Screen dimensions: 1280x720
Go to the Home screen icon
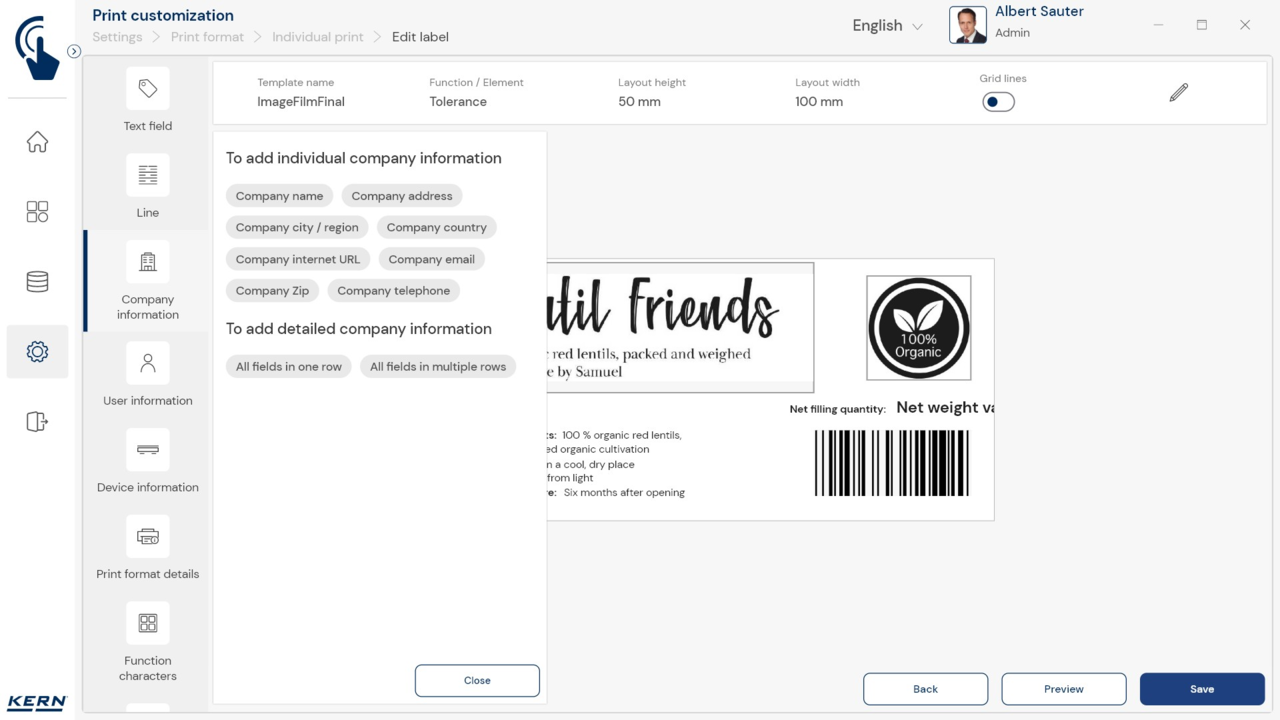click(37, 142)
